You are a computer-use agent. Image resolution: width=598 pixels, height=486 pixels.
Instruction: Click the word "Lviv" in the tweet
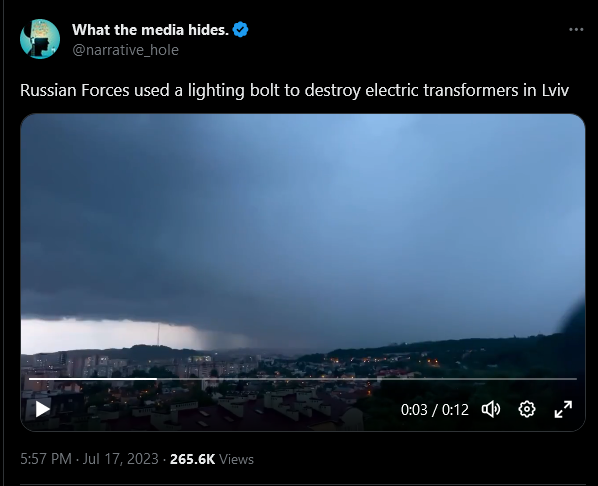coord(555,90)
